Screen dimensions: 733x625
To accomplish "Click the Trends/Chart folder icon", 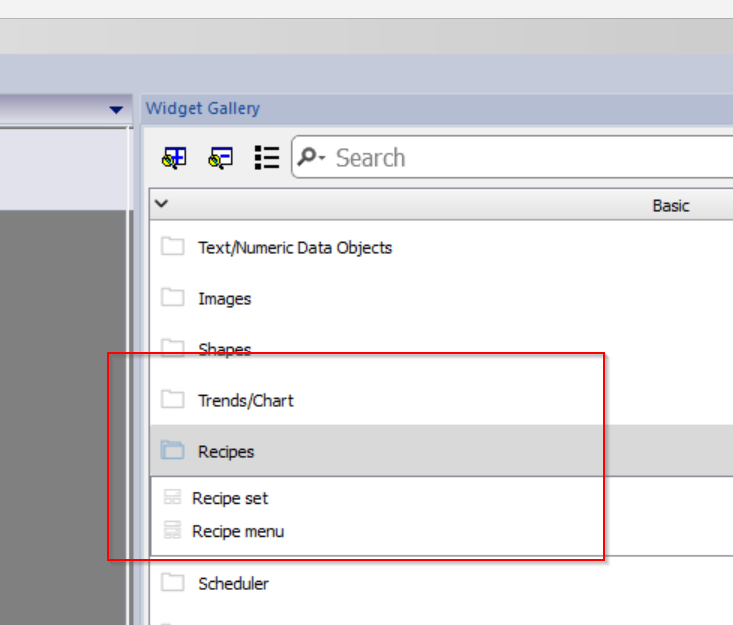I will point(172,399).
